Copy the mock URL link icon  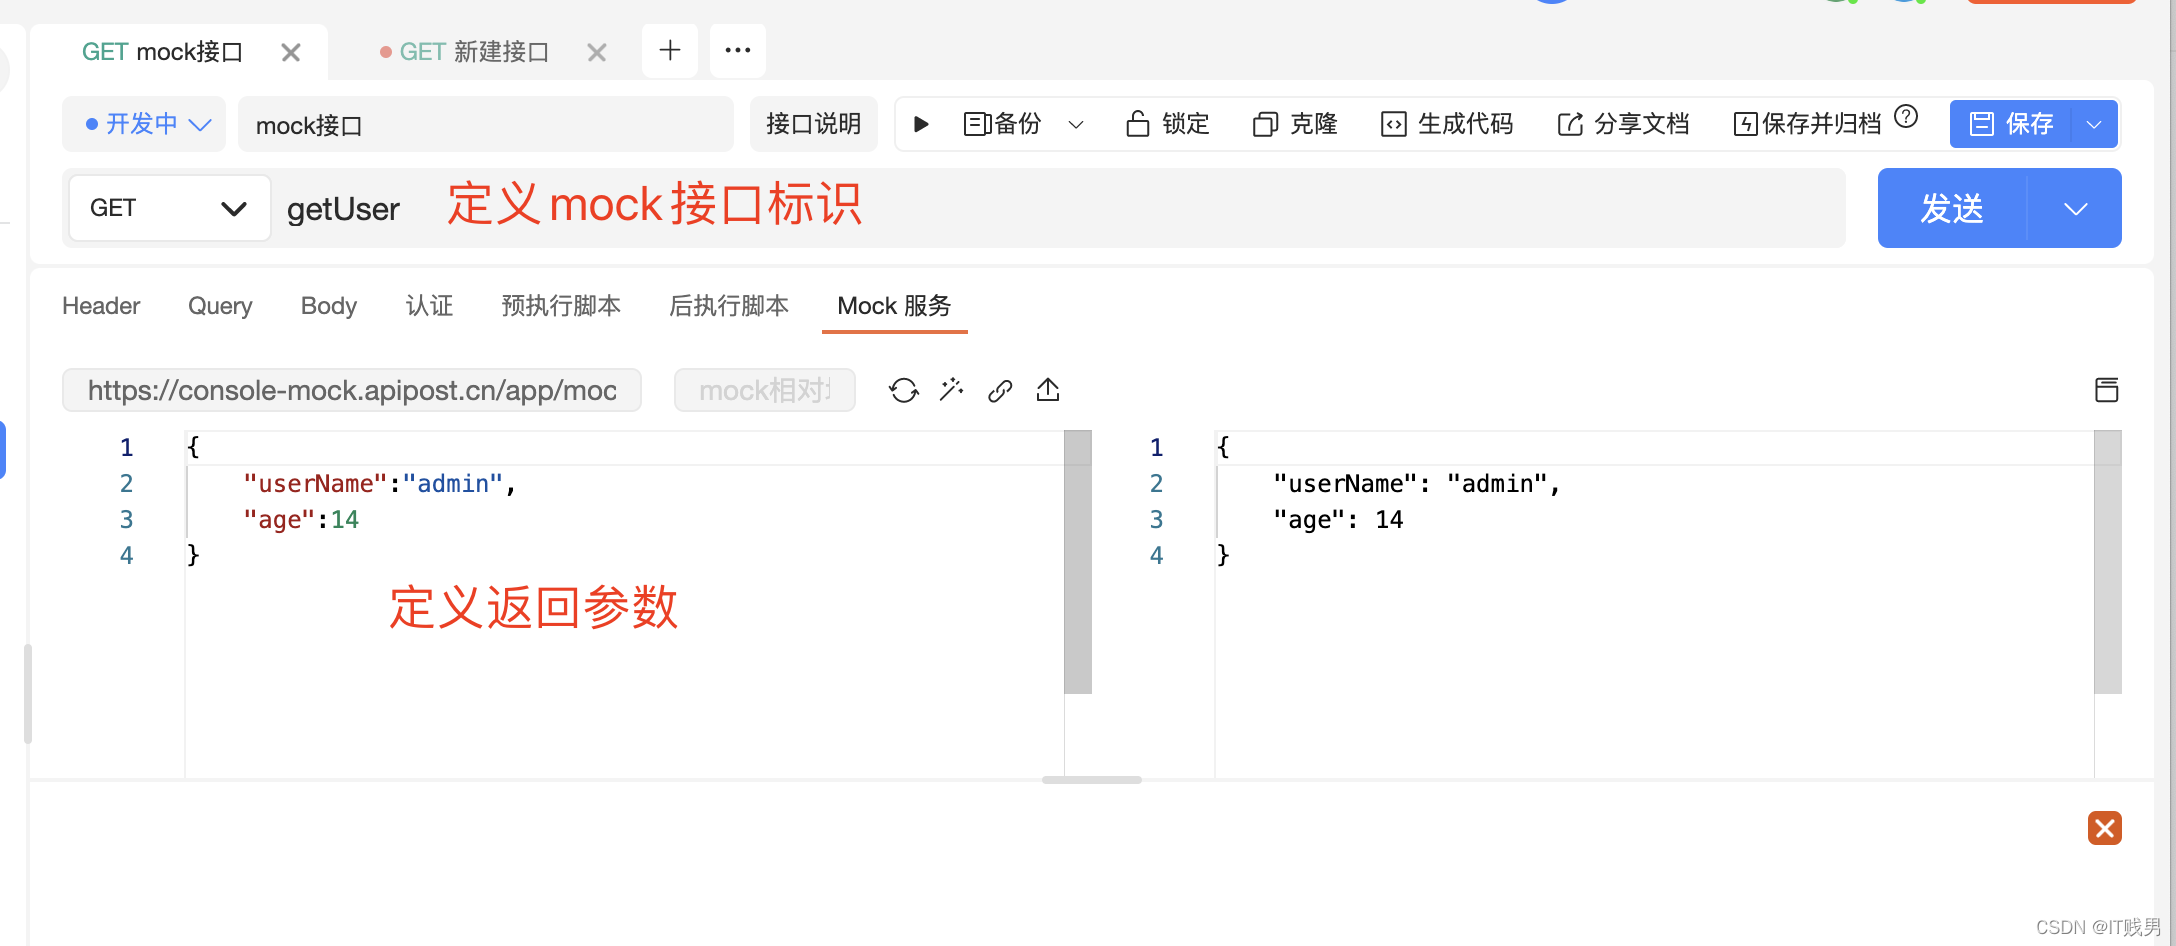[1000, 390]
